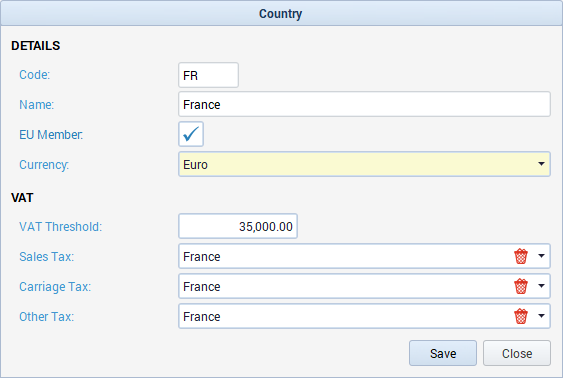563x378 pixels.
Task: Untick the EU Member checkbox
Action: [191, 134]
